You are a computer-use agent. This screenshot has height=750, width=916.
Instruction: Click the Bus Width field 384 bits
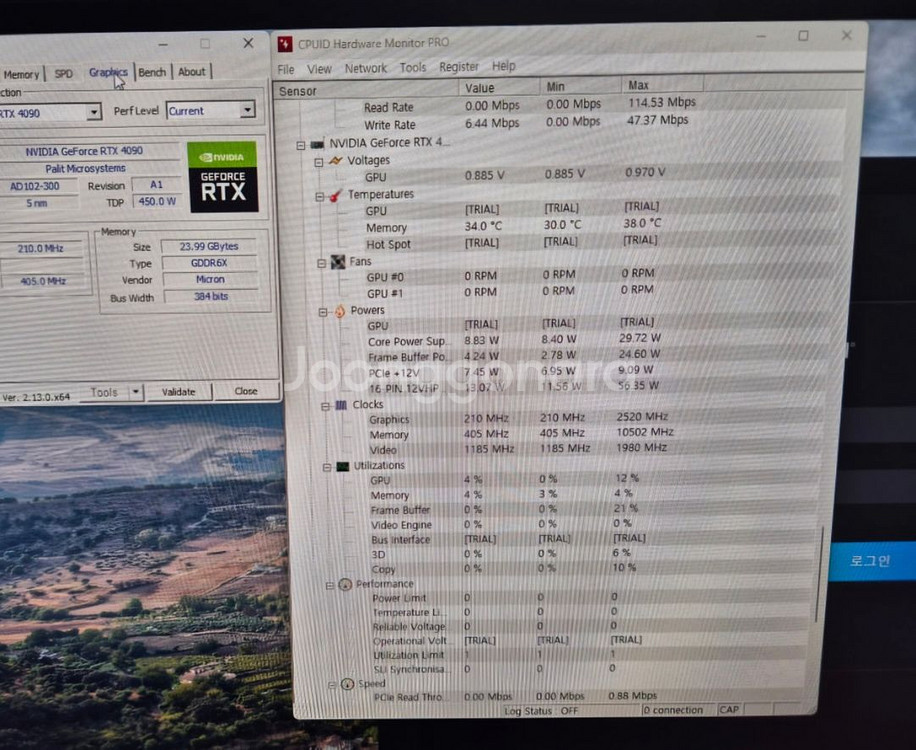pyautogui.click(x=211, y=297)
